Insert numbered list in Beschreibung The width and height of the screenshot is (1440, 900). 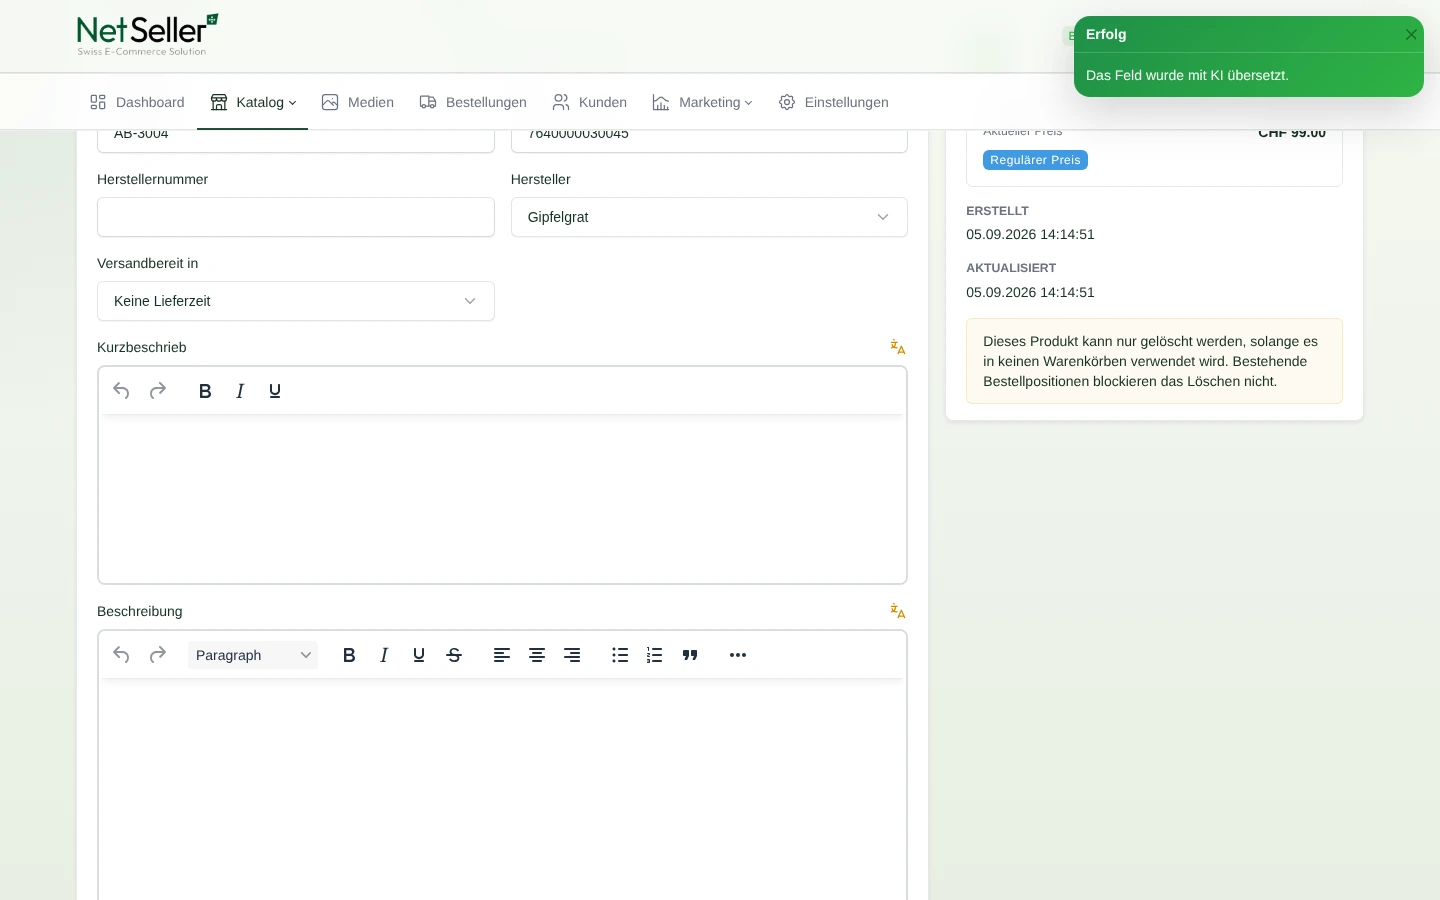(655, 655)
